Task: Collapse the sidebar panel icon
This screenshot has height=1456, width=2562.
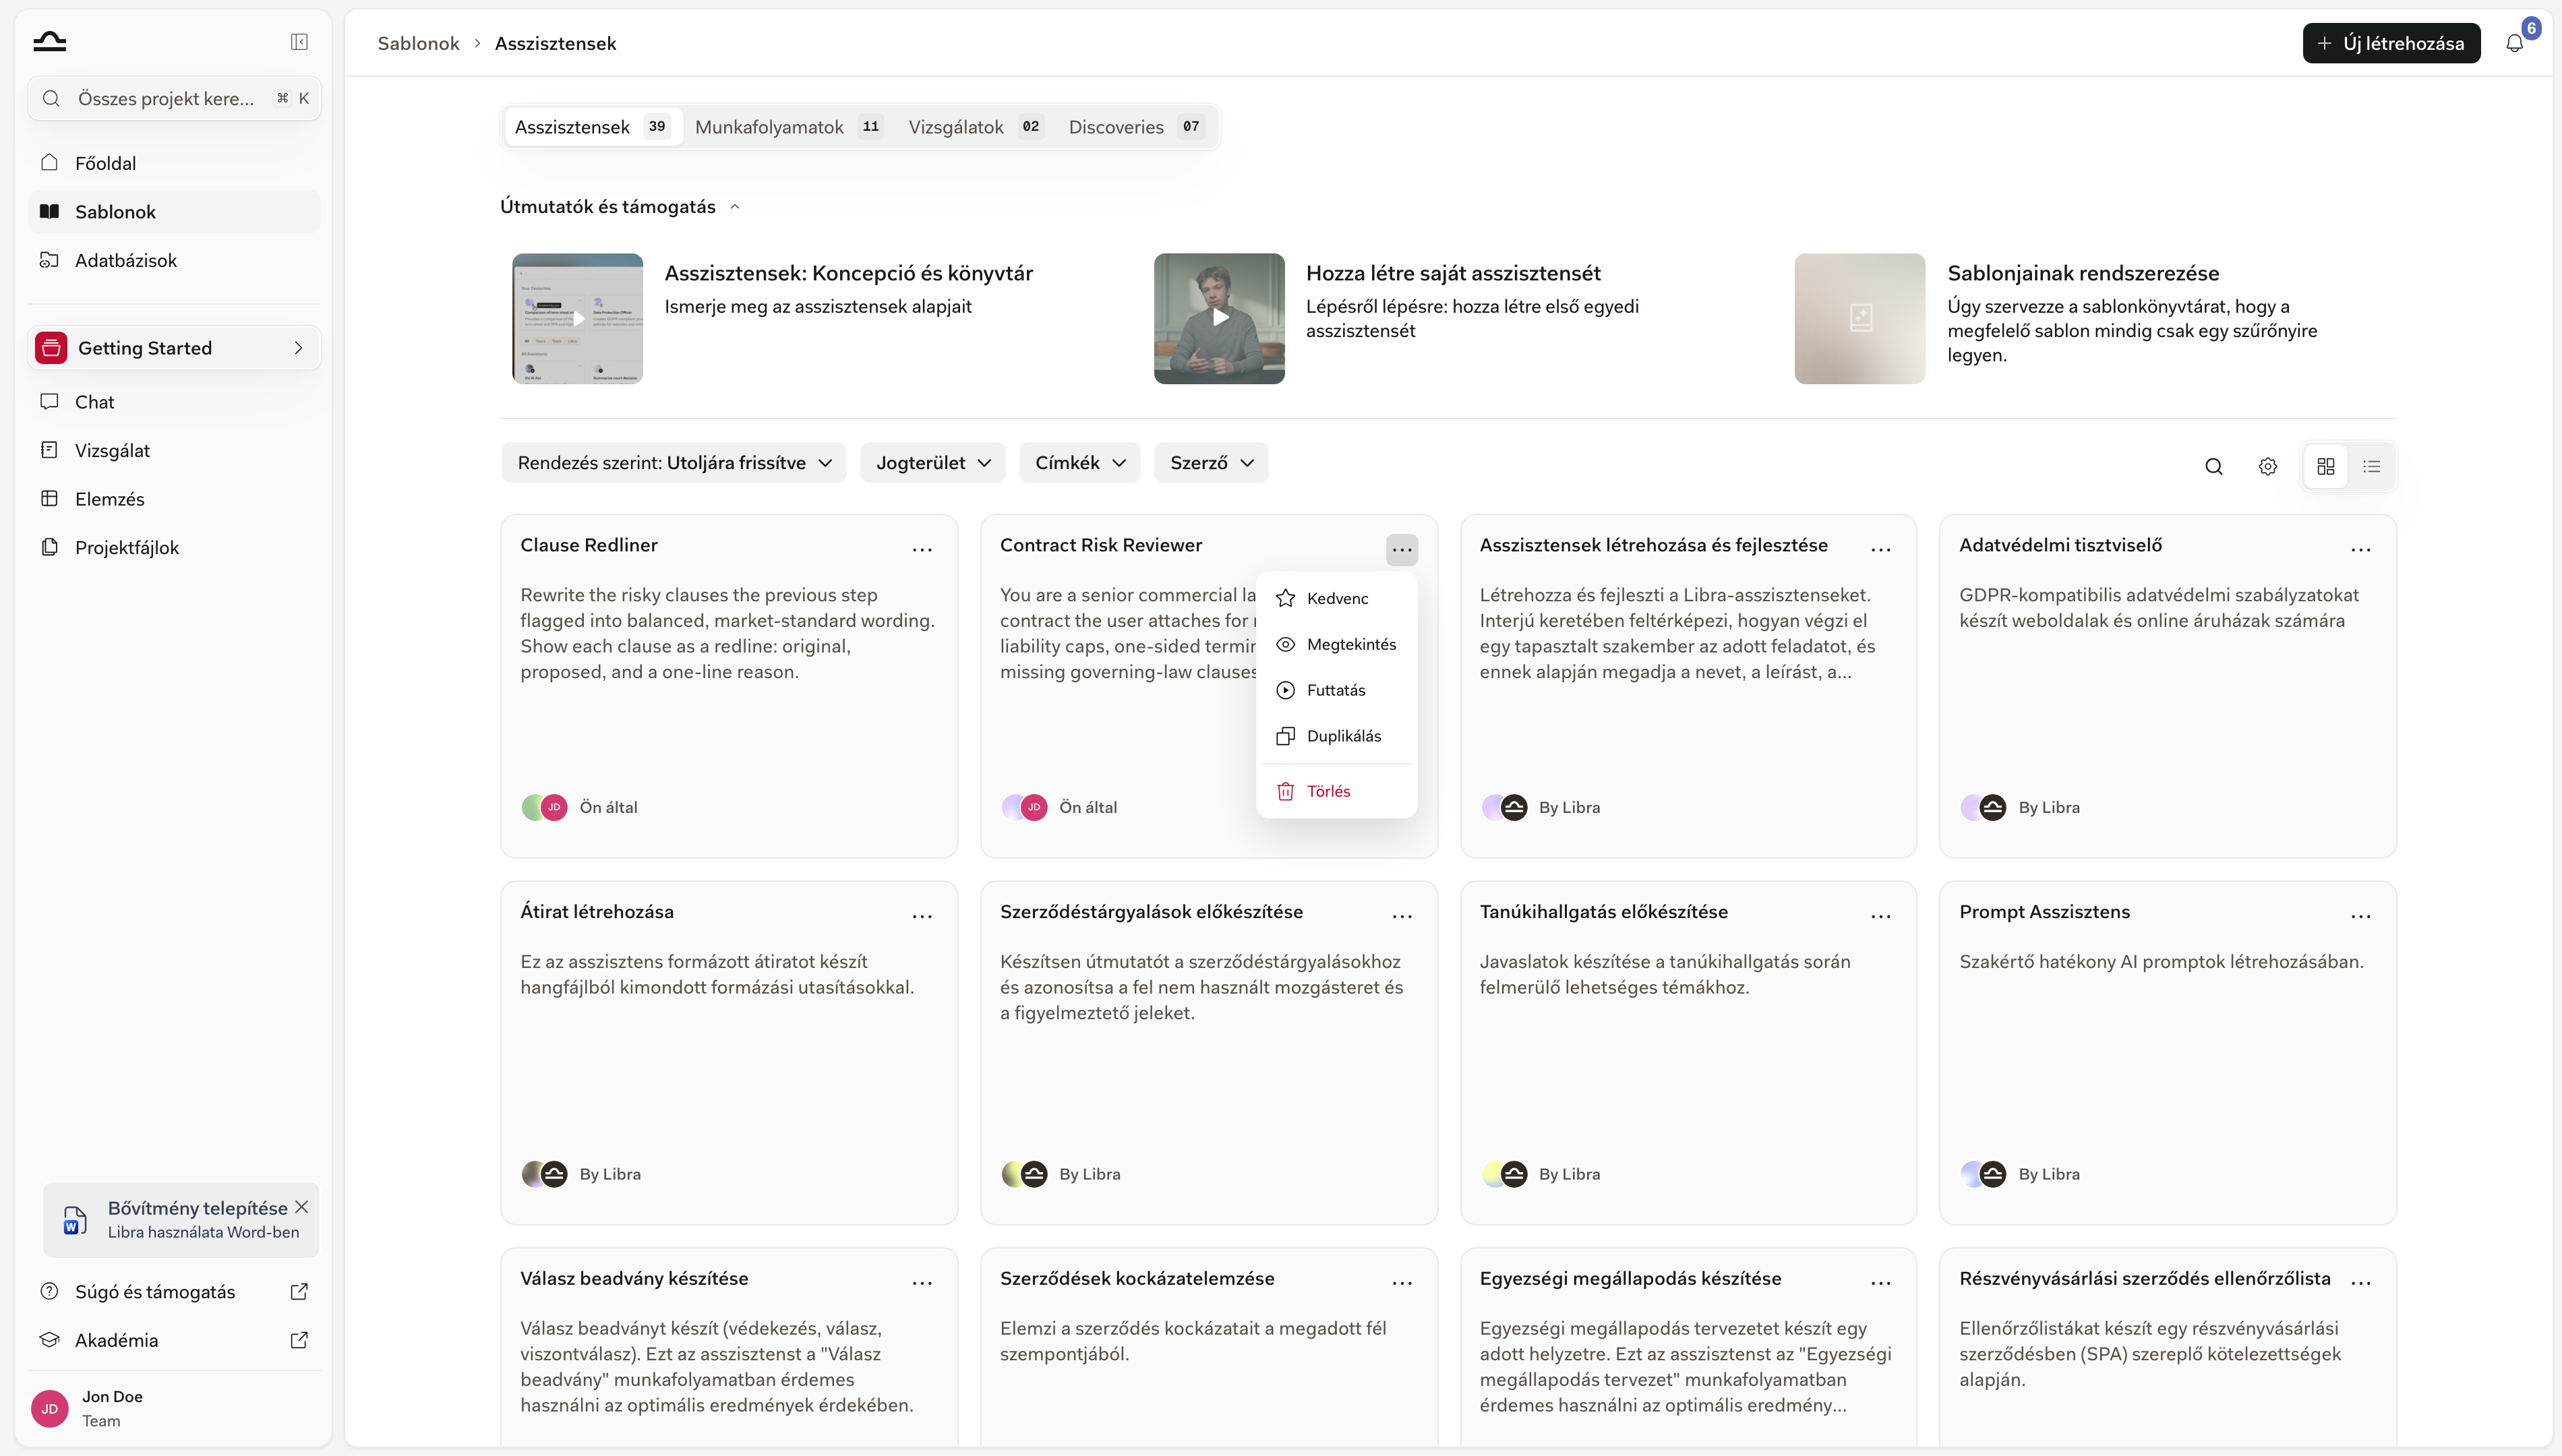Action: [299, 41]
